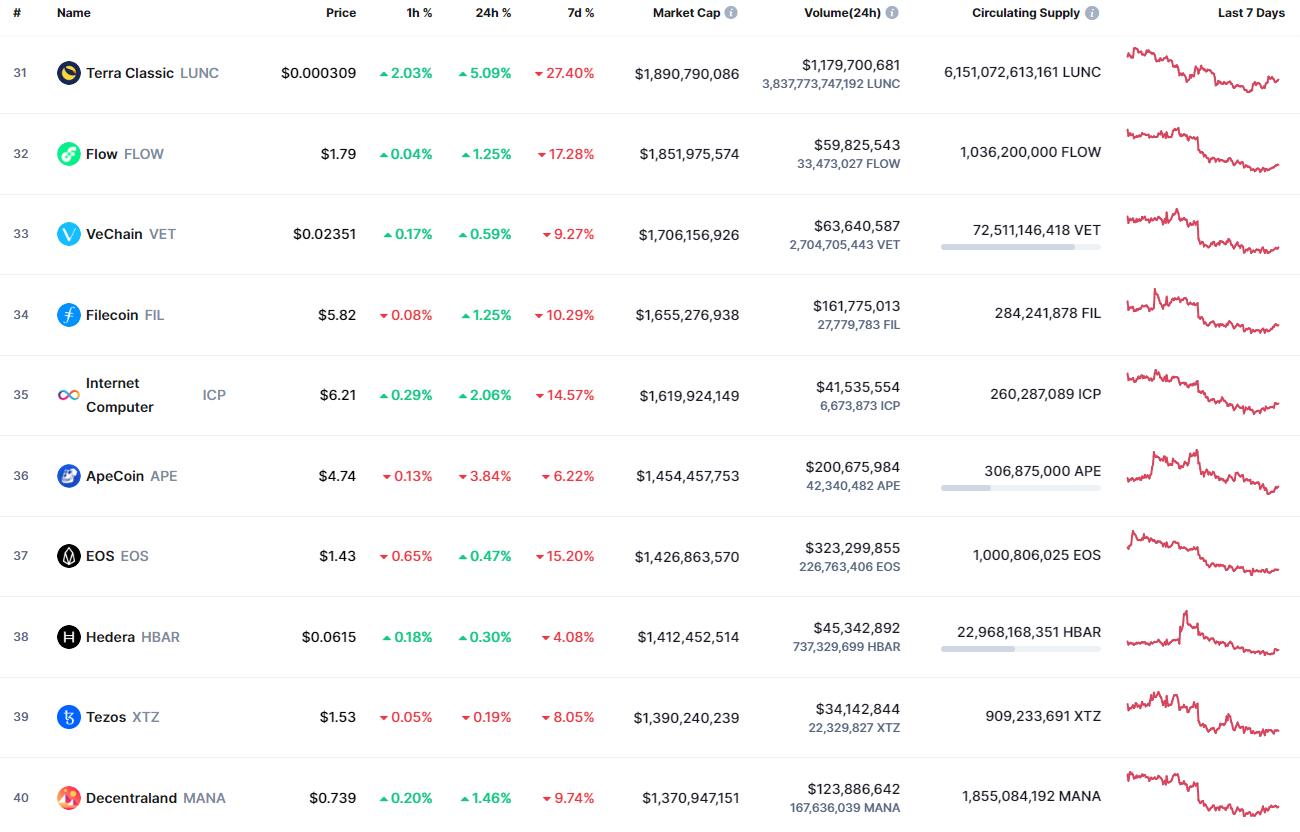Click the VeChain coin logo
The width and height of the screenshot is (1300, 832).
[x=69, y=234]
